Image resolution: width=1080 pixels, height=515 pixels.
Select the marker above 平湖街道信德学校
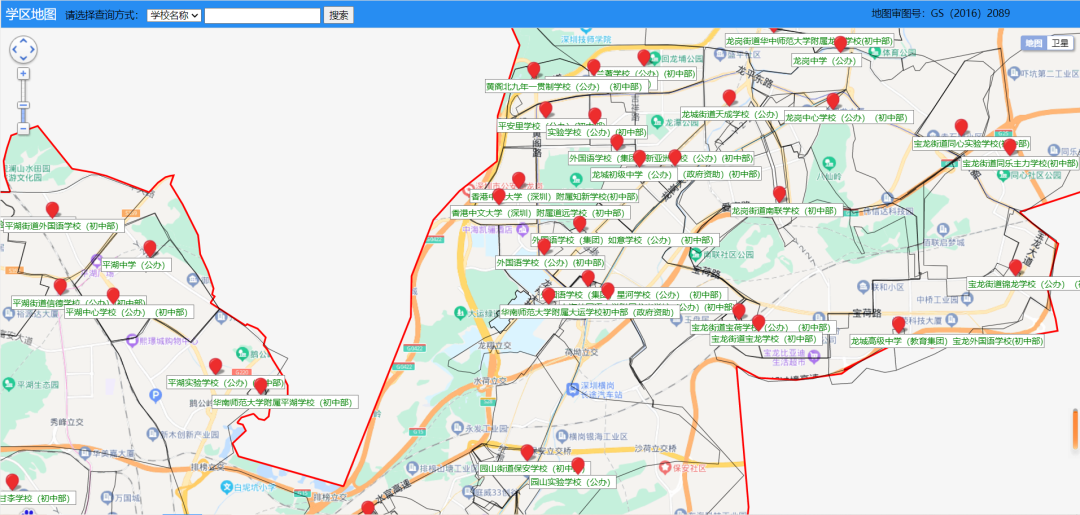pos(60,287)
